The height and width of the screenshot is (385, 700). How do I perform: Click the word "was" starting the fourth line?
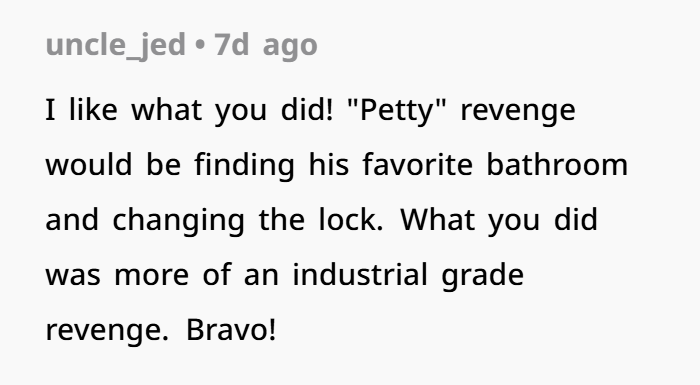73,275
